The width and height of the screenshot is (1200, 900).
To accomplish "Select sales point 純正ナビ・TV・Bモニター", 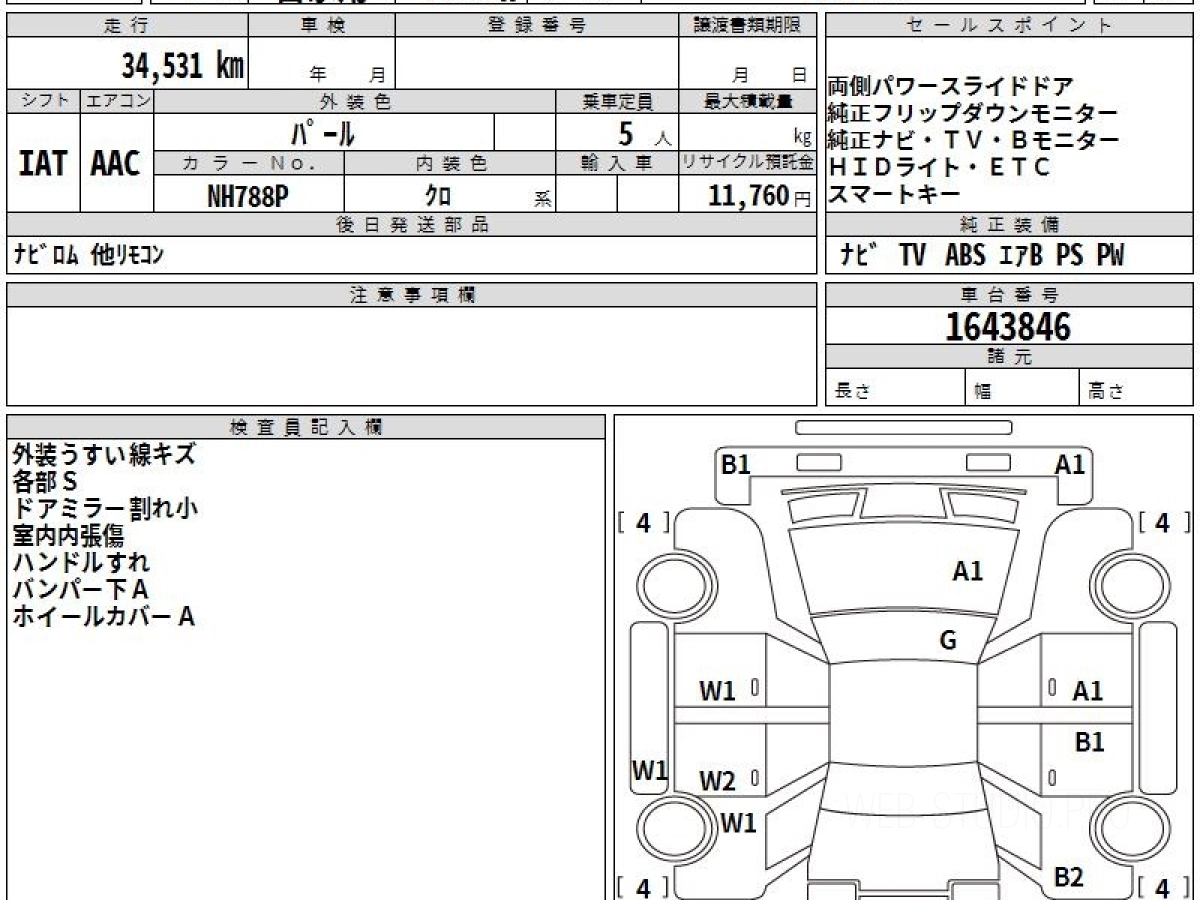I will (974, 141).
